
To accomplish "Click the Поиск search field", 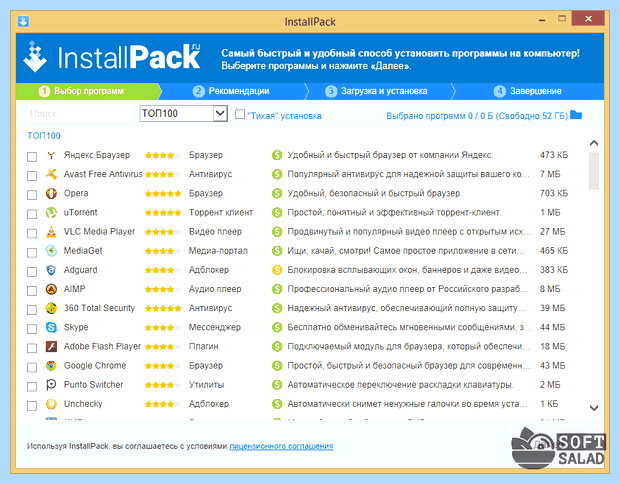I will point(81,114).
